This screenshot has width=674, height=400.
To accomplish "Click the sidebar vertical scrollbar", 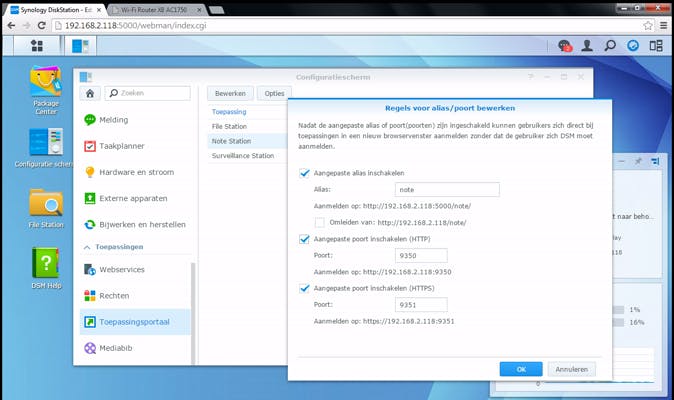I will (193, 313).
